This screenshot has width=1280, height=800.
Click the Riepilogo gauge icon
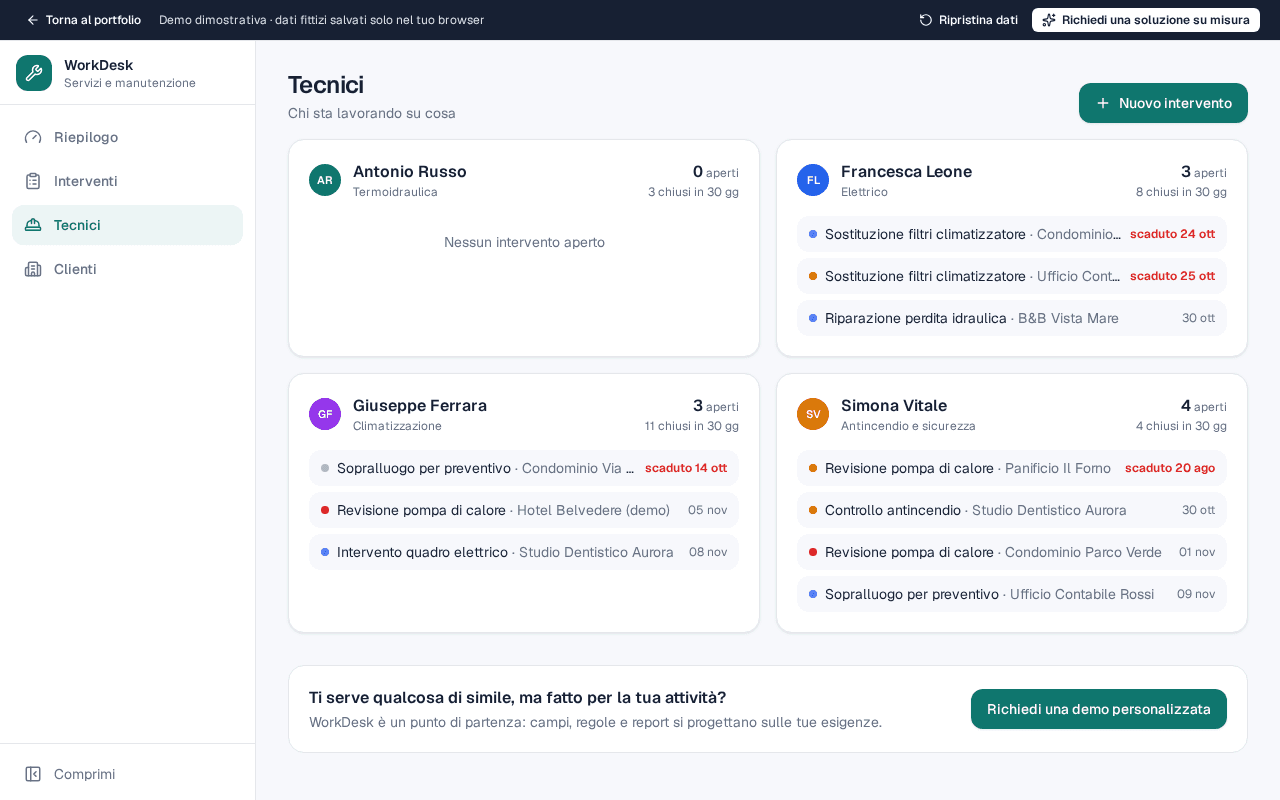point(33,137)
